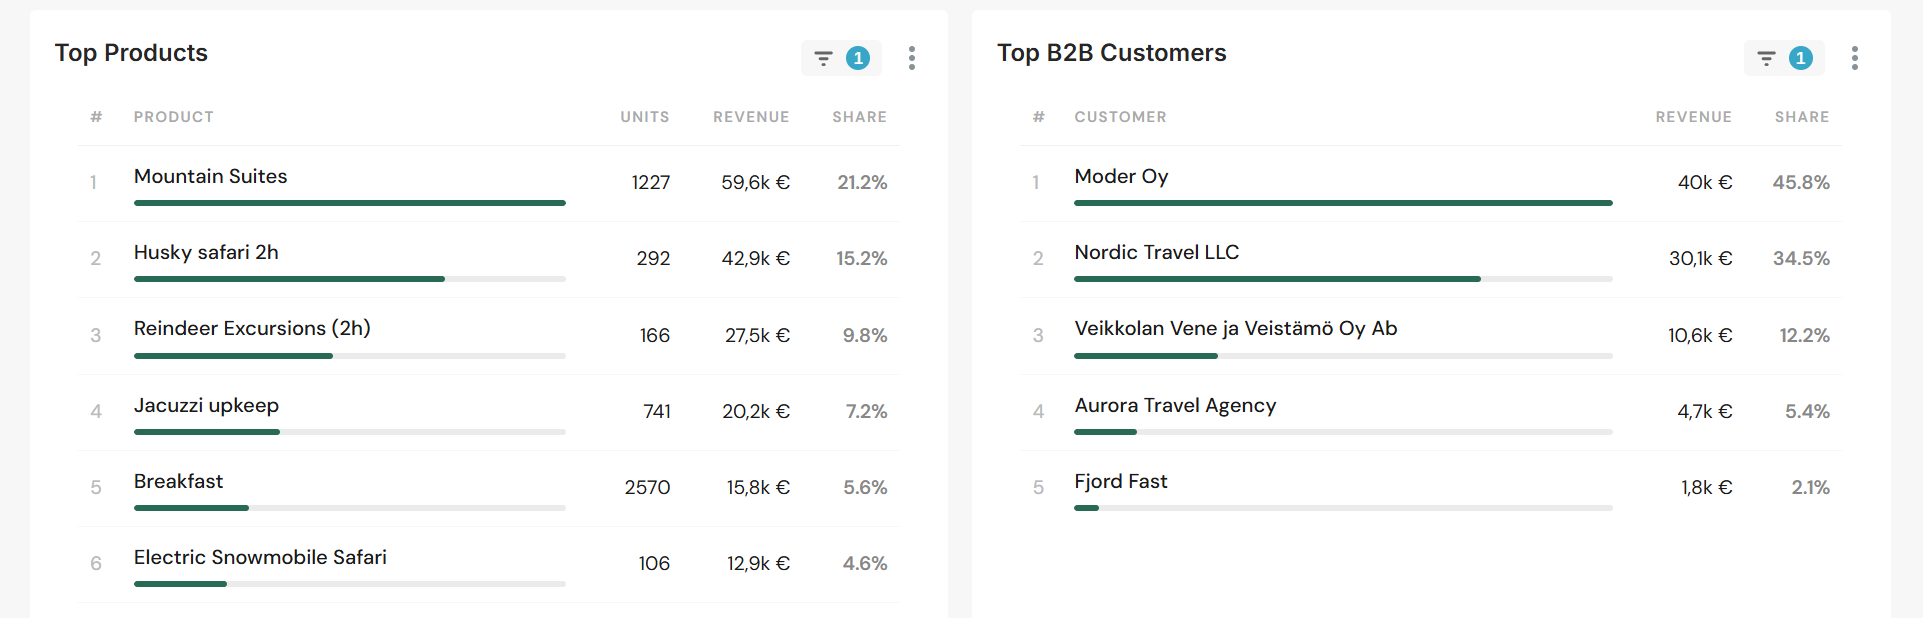Select the Mountain Suites product row
The image size is (1923, 618).
click(211, 177)
